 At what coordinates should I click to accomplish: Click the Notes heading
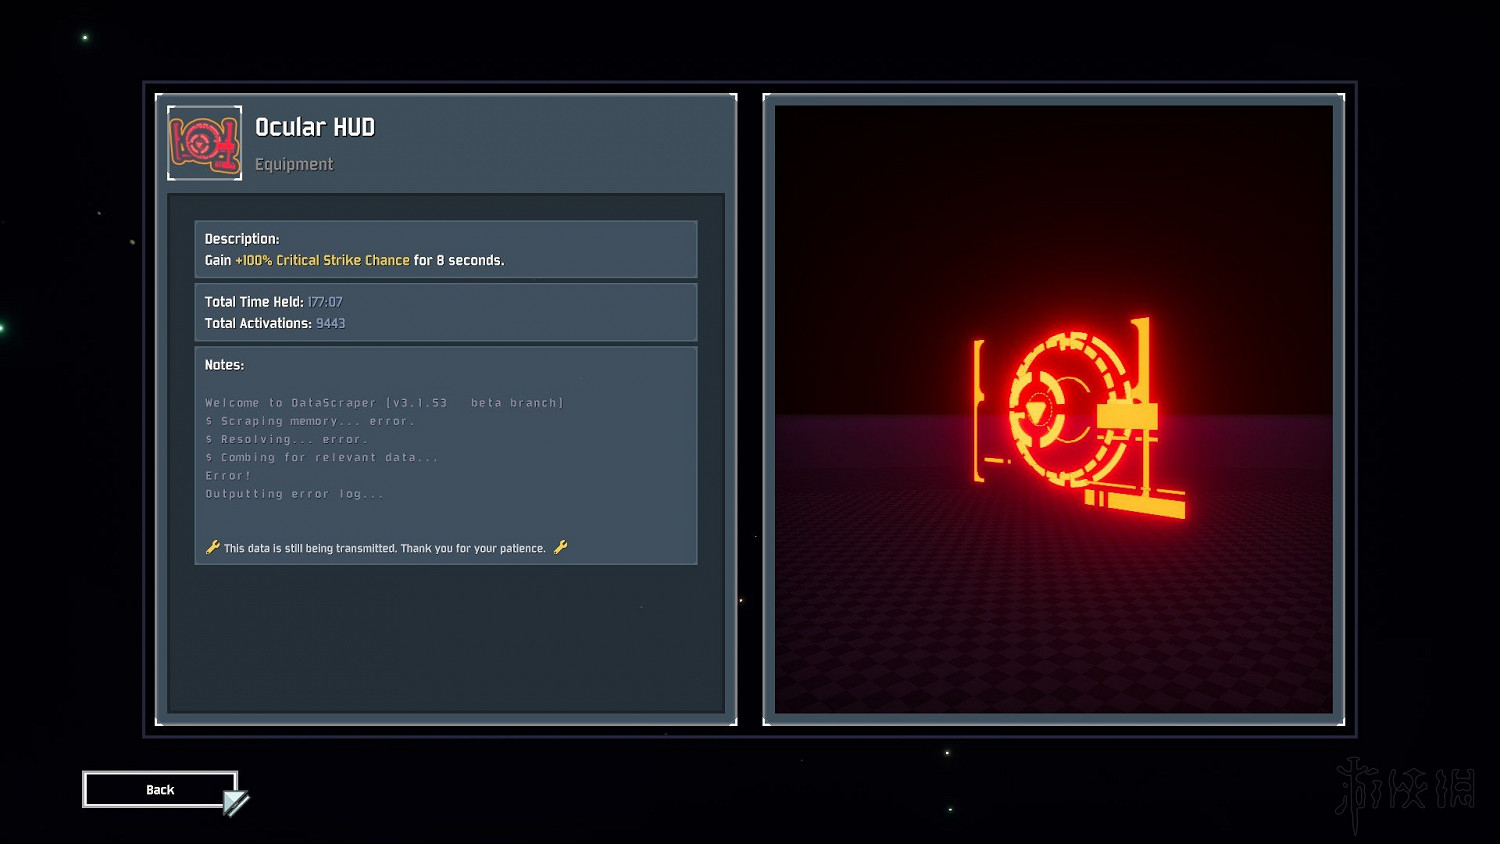click(224, 365)
